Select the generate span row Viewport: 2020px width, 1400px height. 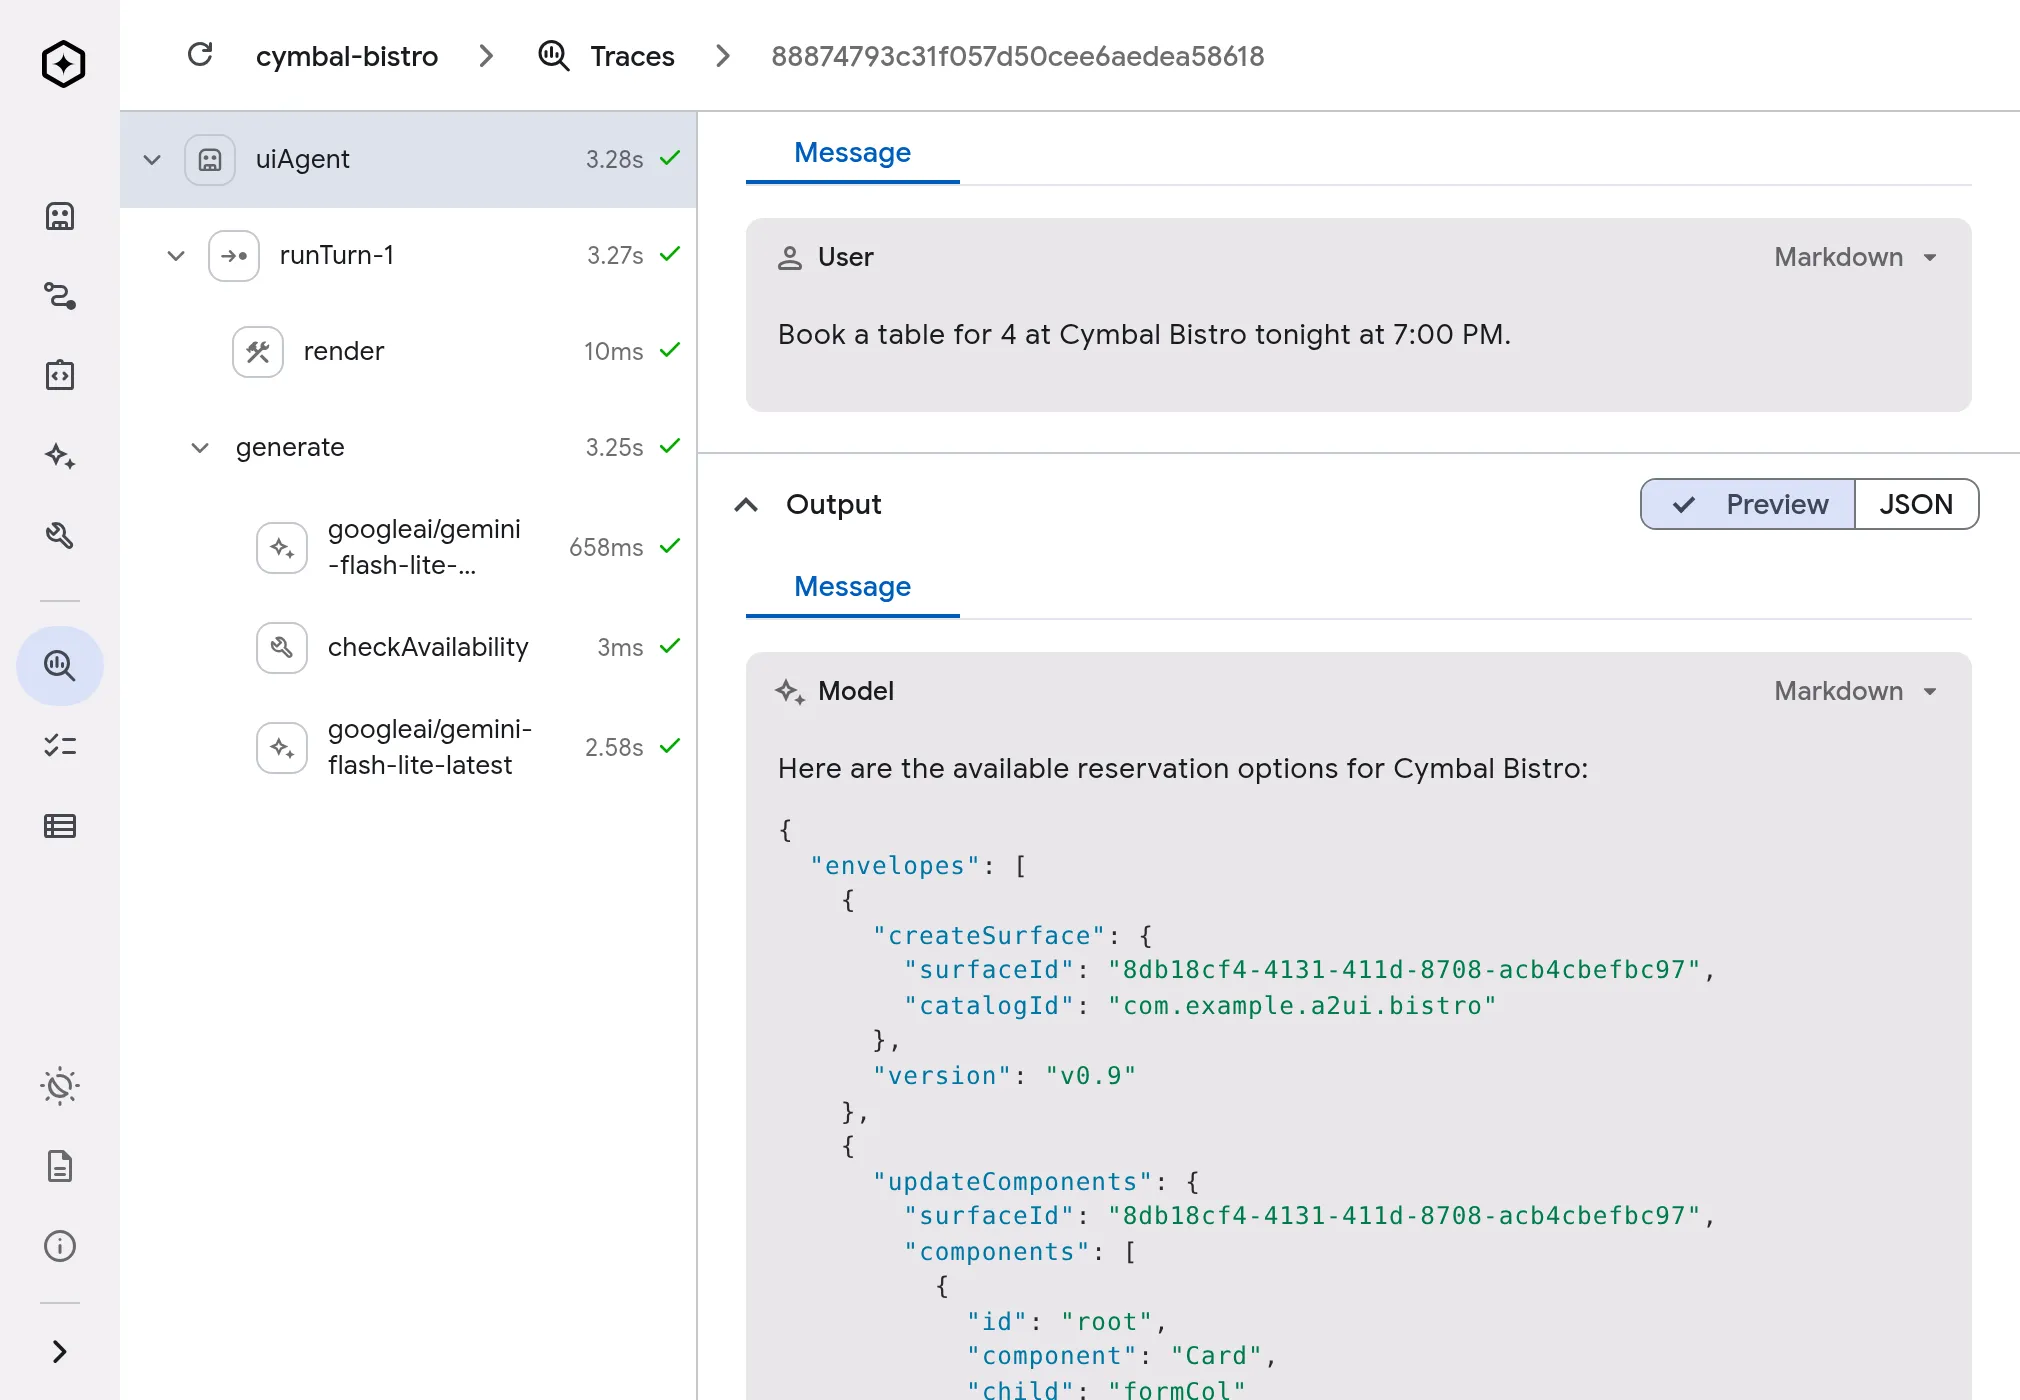point(408,448)
